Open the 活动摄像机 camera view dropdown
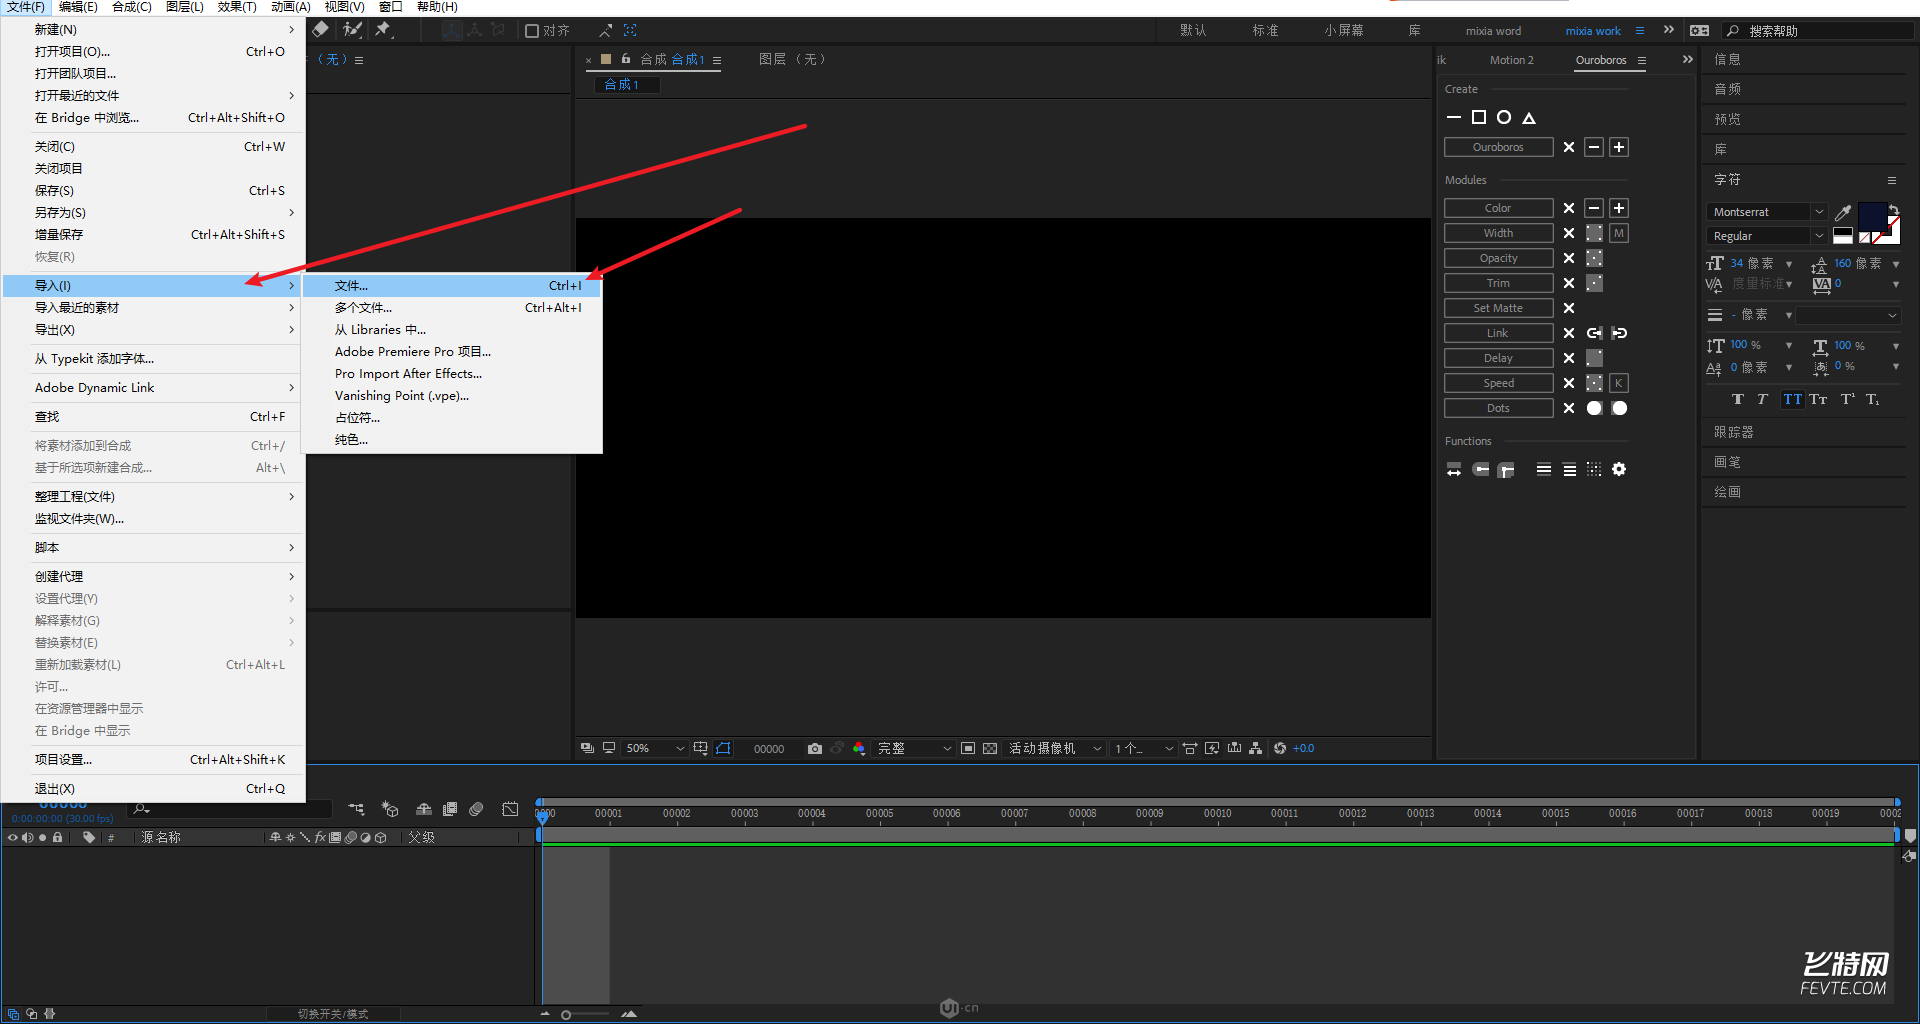 1055,748
